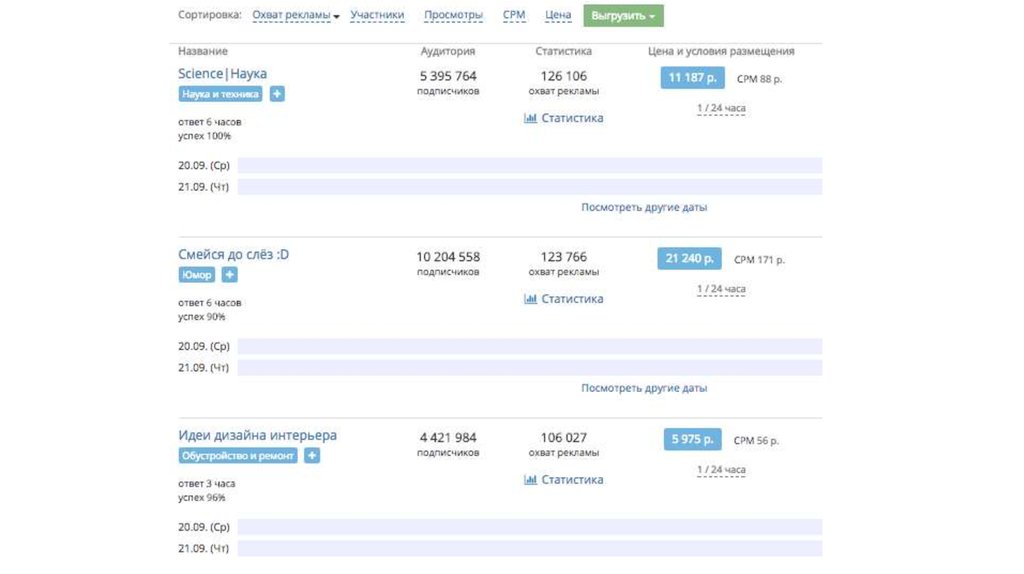Click the plus icon next to Обустройство и ремонт

[x=312, y=456]
